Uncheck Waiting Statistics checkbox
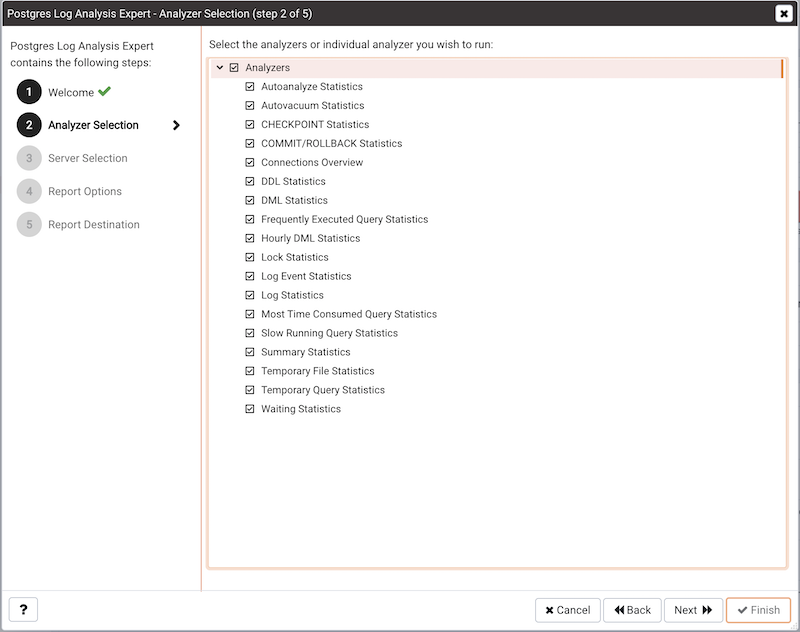 point(249,409)
